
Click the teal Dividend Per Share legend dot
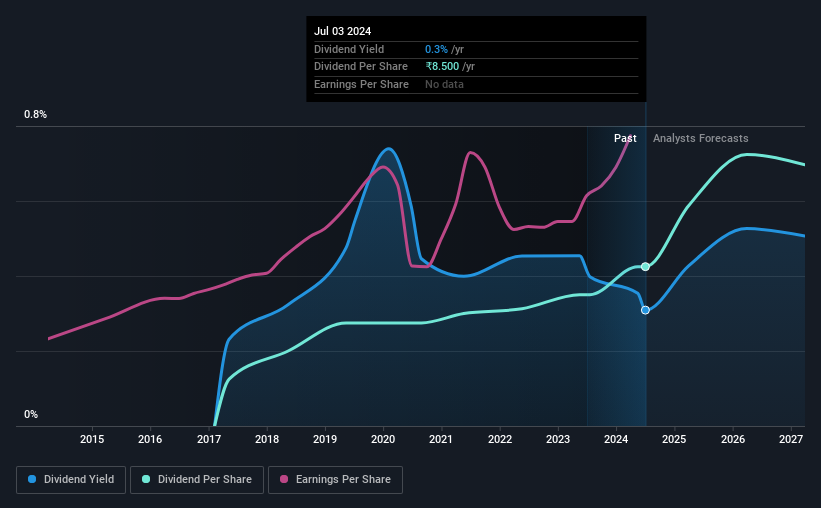[x=146, y=479]
